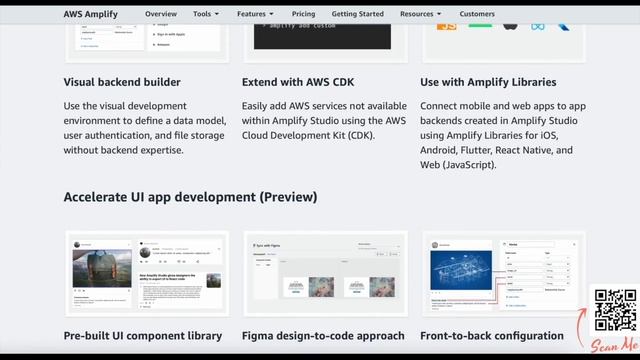
Task: Open the Customers page
Action: coord(477,14)
